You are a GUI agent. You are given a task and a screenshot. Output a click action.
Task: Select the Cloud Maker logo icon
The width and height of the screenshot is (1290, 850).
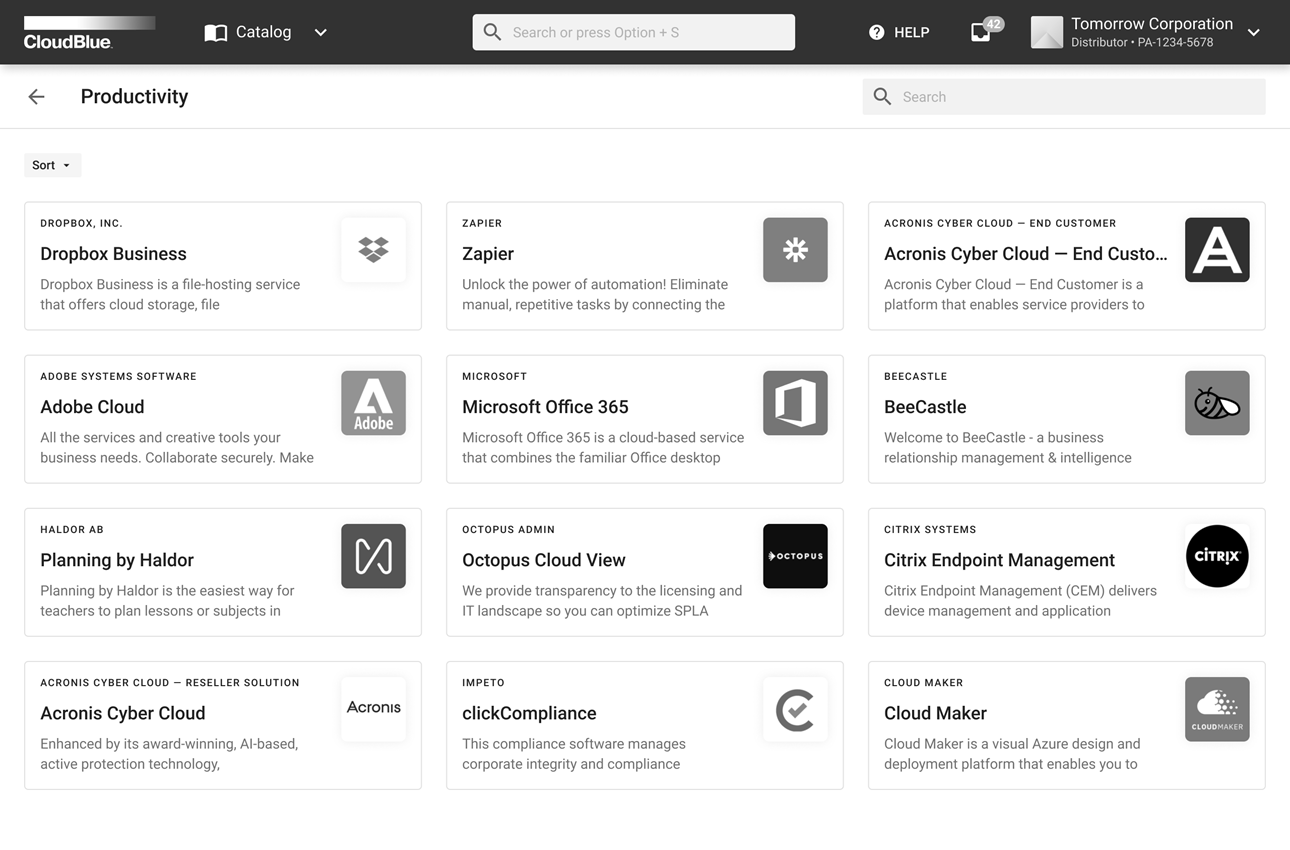click(1217, 709)
